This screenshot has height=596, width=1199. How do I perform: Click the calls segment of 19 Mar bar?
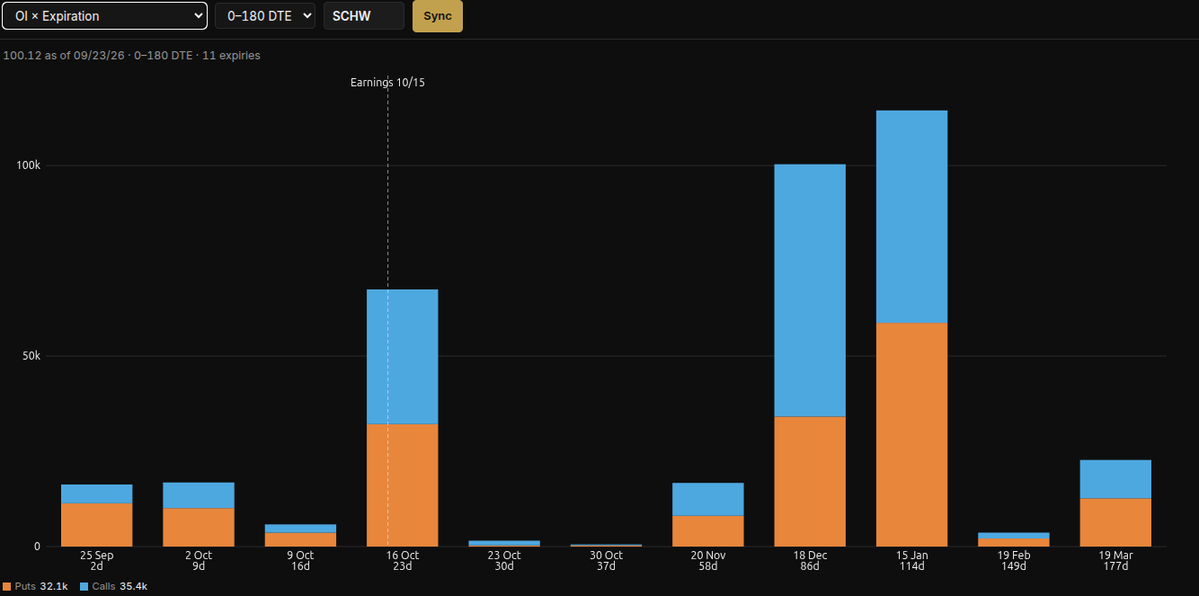pos(1116,479)
